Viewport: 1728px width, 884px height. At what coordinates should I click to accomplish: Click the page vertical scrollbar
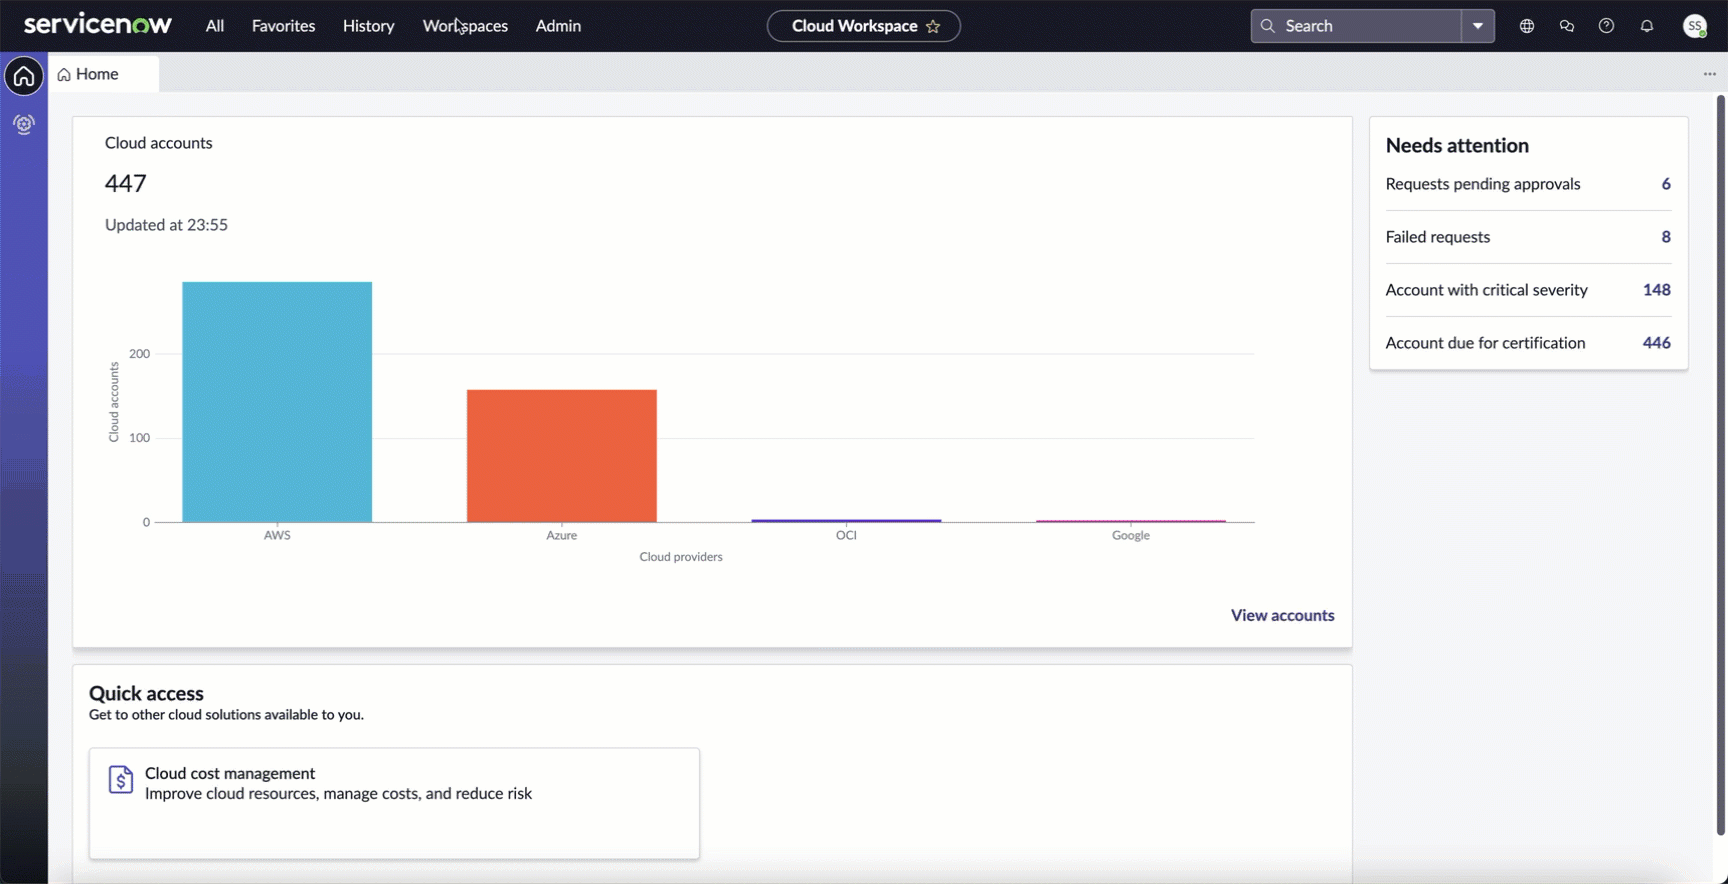1721,465
